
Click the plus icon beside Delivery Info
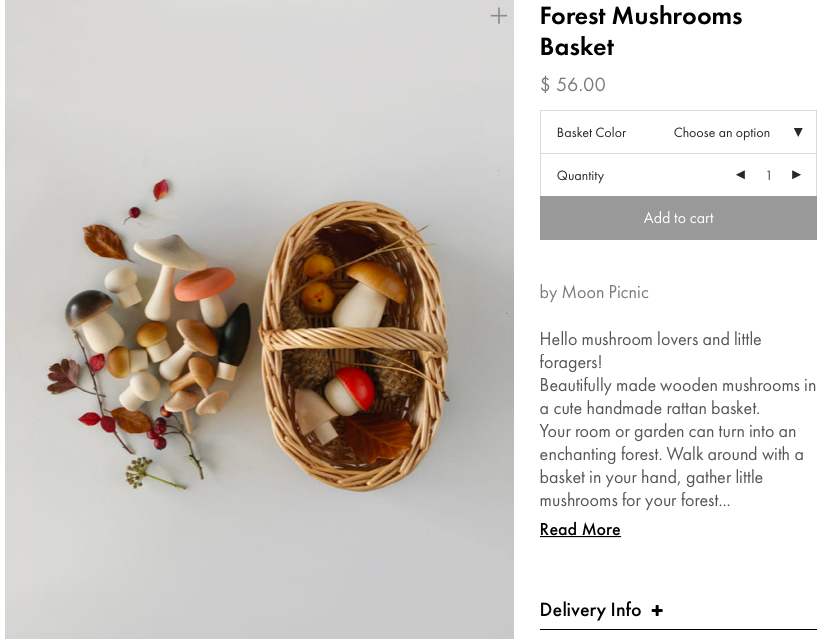656,610
